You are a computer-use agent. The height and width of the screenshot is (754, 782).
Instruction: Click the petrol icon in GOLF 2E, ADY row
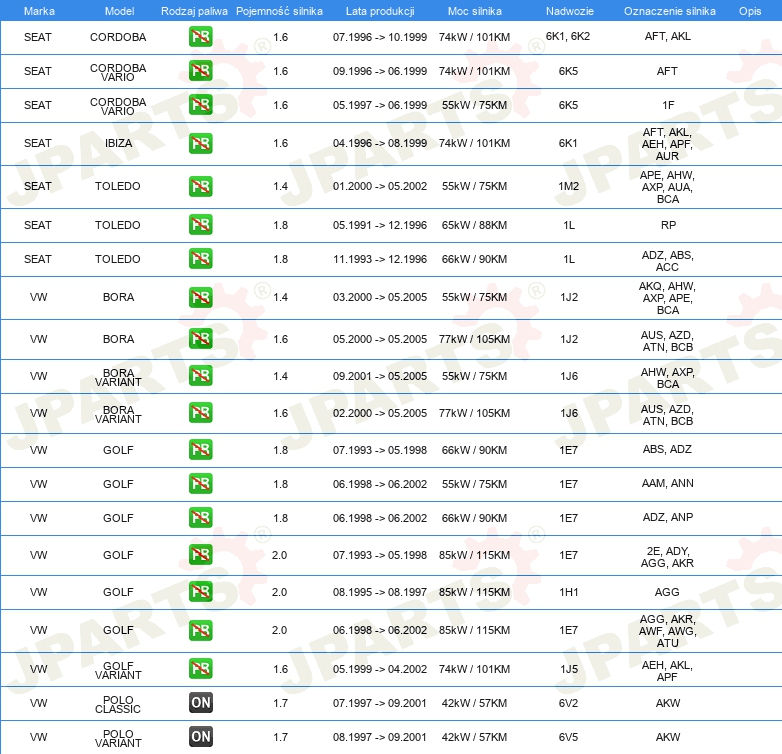point(200,555)
